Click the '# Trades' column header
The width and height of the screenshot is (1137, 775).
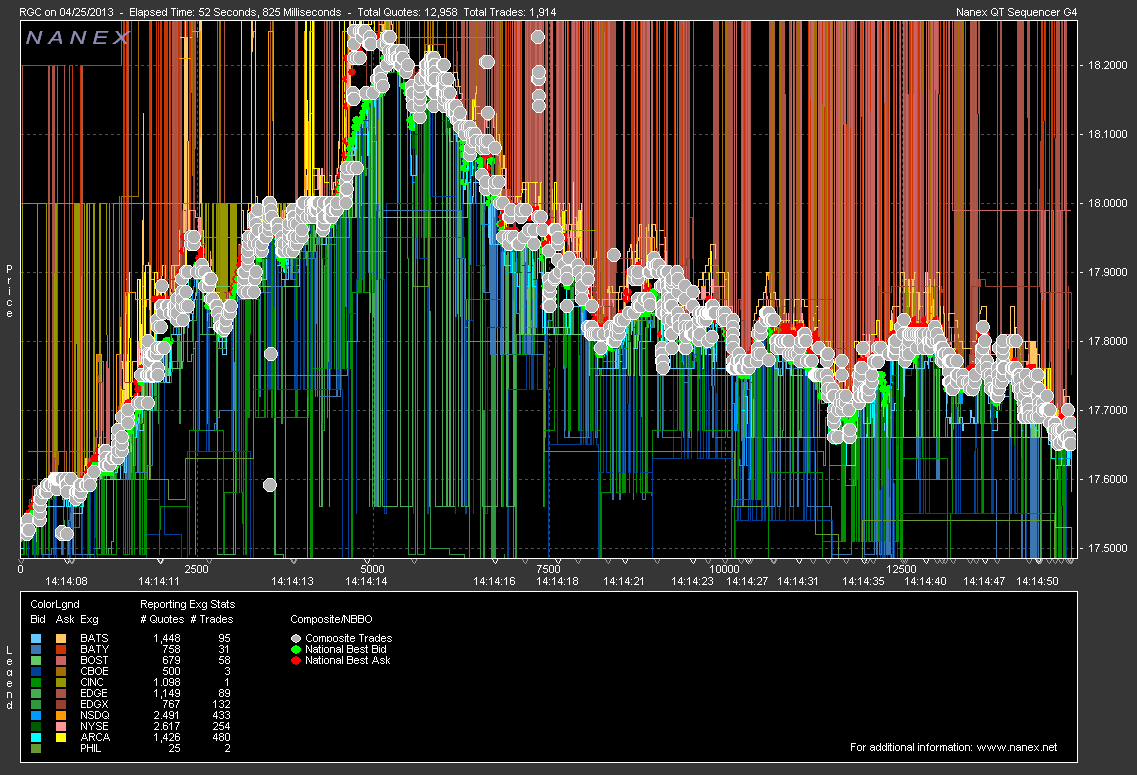tap(212, 620)
